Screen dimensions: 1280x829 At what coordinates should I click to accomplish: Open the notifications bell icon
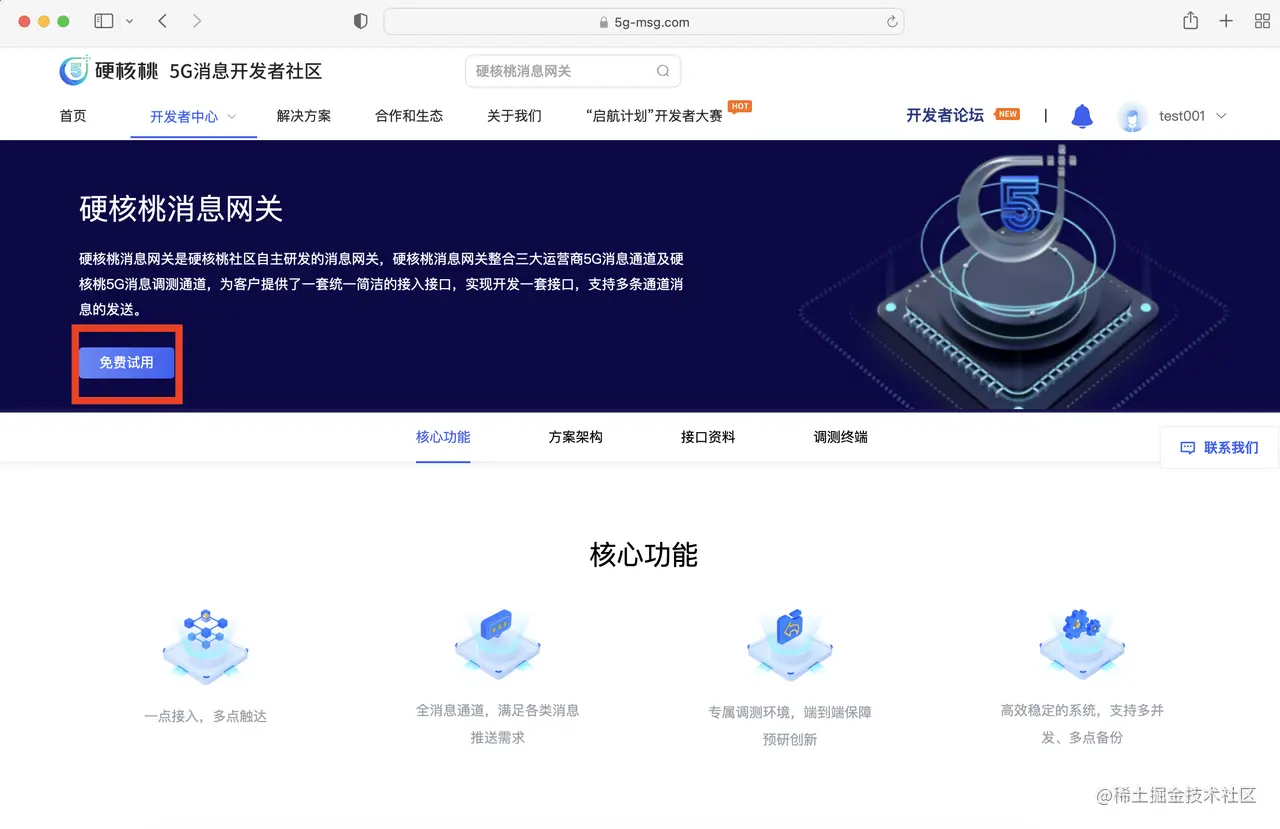click(1082, 116)
